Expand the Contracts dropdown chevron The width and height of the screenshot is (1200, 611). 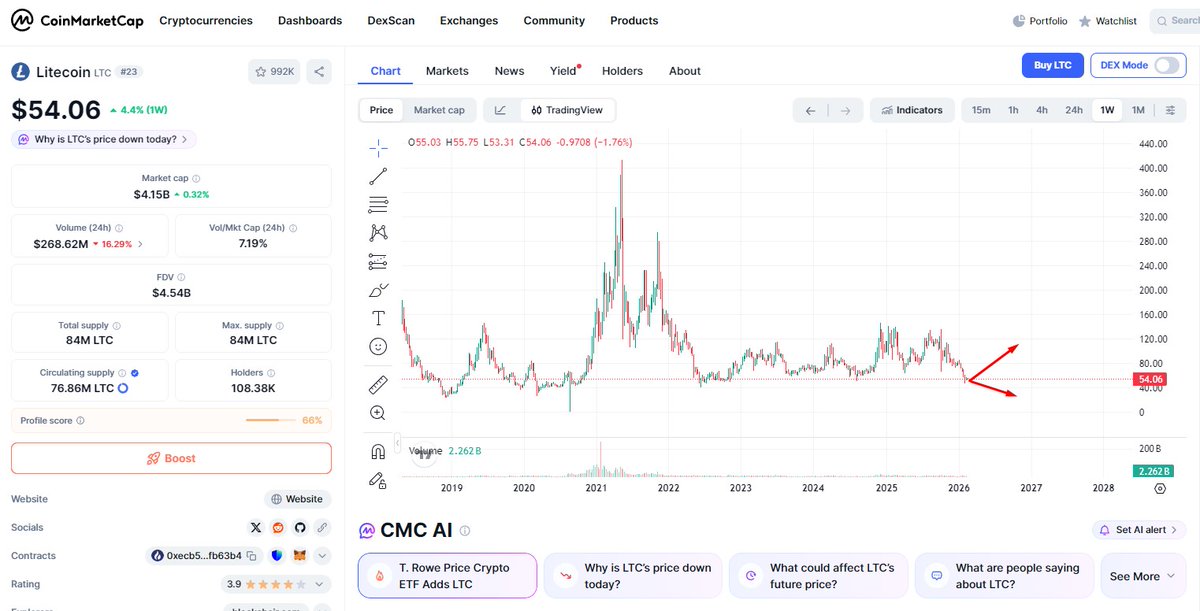322,555
